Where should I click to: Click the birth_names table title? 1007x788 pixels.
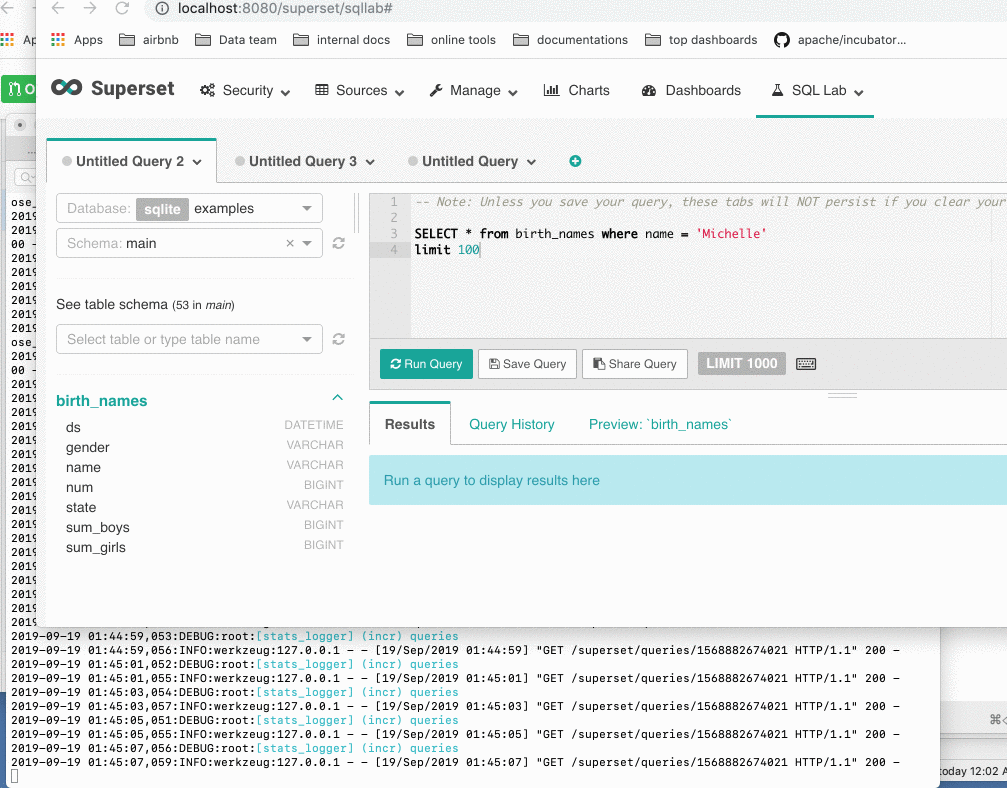[101, 401]
